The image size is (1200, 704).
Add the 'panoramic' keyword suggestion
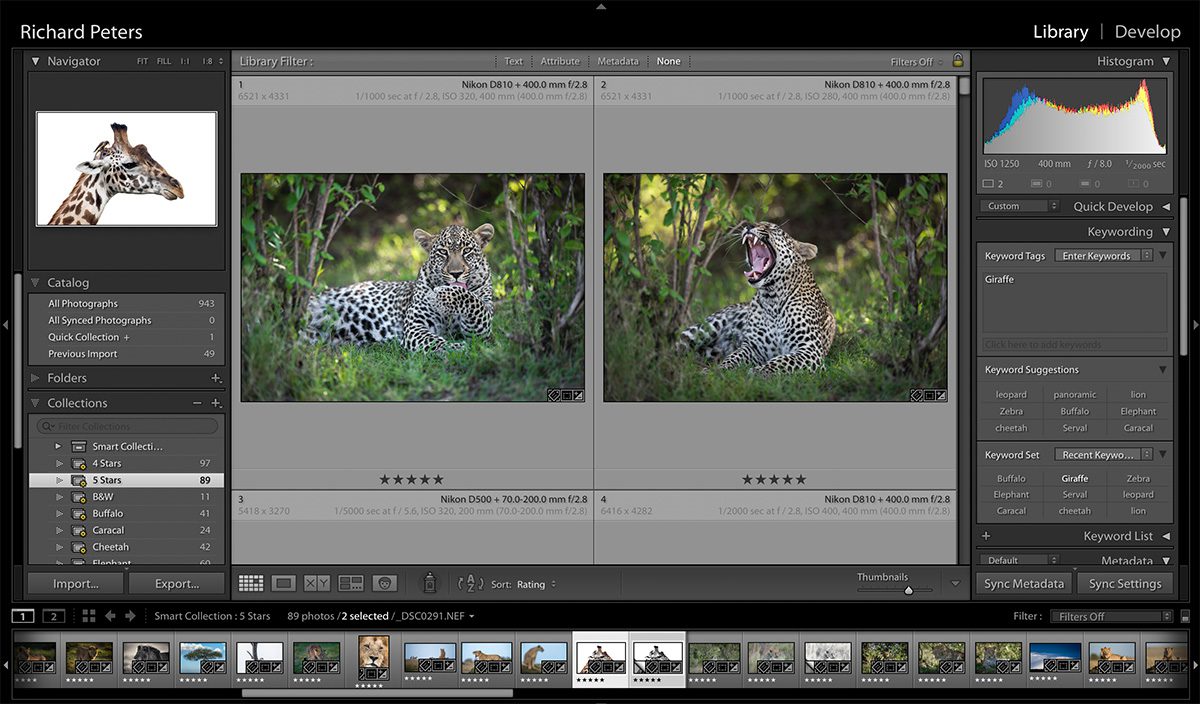1075,395
